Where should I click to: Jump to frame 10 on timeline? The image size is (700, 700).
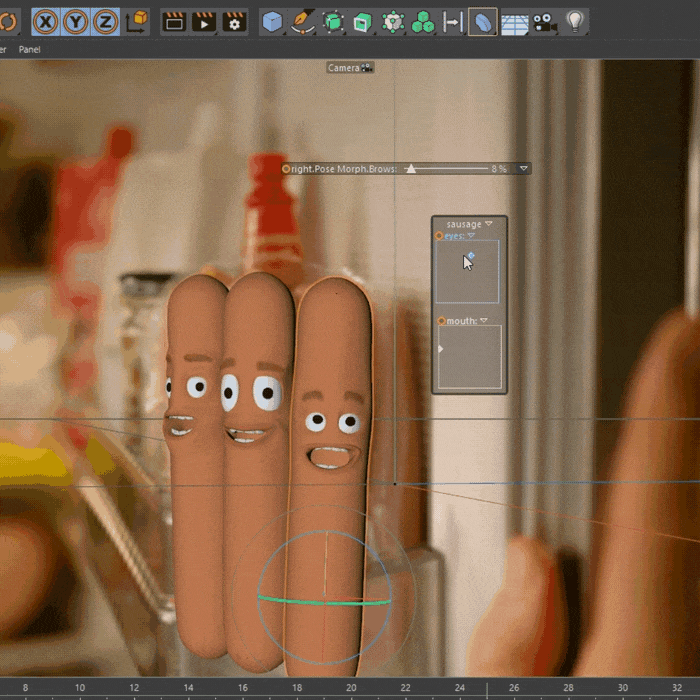[x=79, y=688]
